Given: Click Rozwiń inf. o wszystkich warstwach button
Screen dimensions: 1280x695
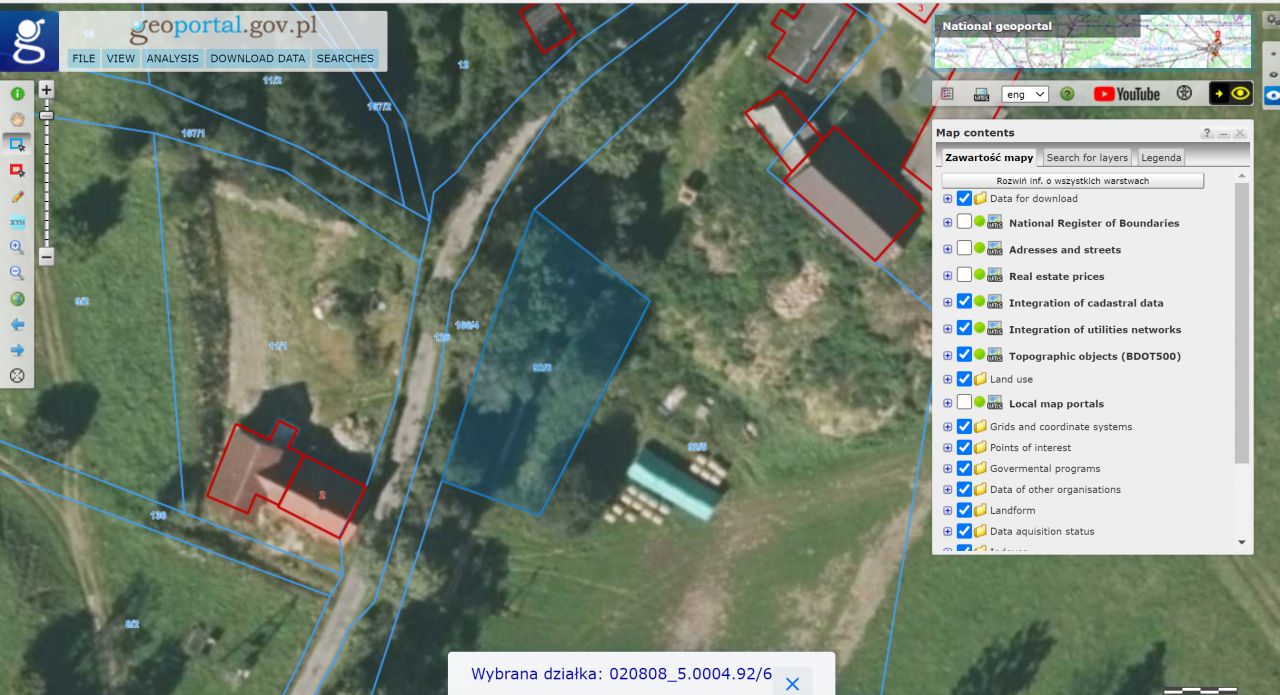Looking at the screenshot, I should click(x=1072, y=181).
